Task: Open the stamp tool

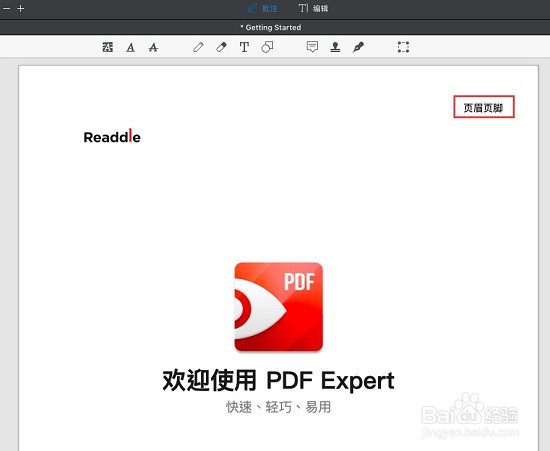Action: coord(335,47)
